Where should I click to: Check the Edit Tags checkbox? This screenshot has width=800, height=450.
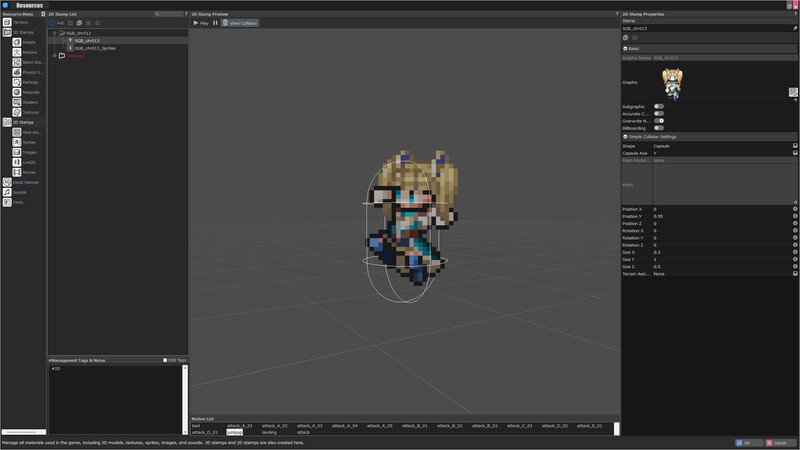coord(165,360)
